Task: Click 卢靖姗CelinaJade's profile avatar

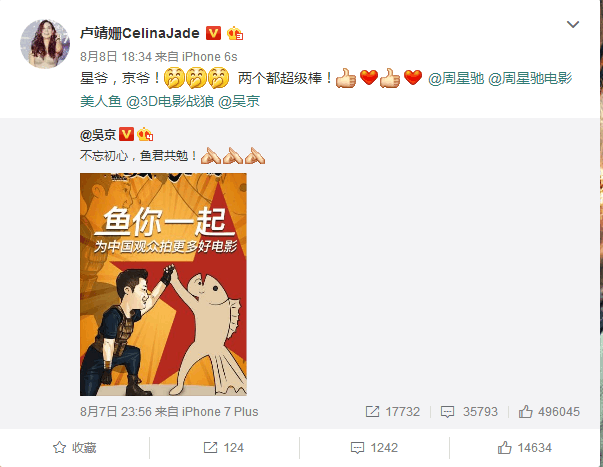Action: point(45,44)
